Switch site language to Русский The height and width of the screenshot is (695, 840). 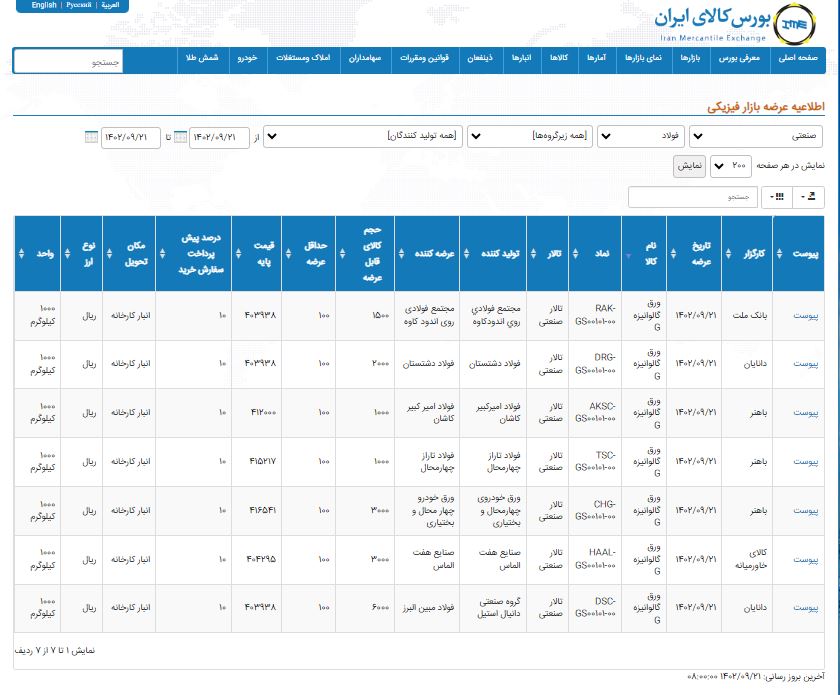tap(79, 5)
